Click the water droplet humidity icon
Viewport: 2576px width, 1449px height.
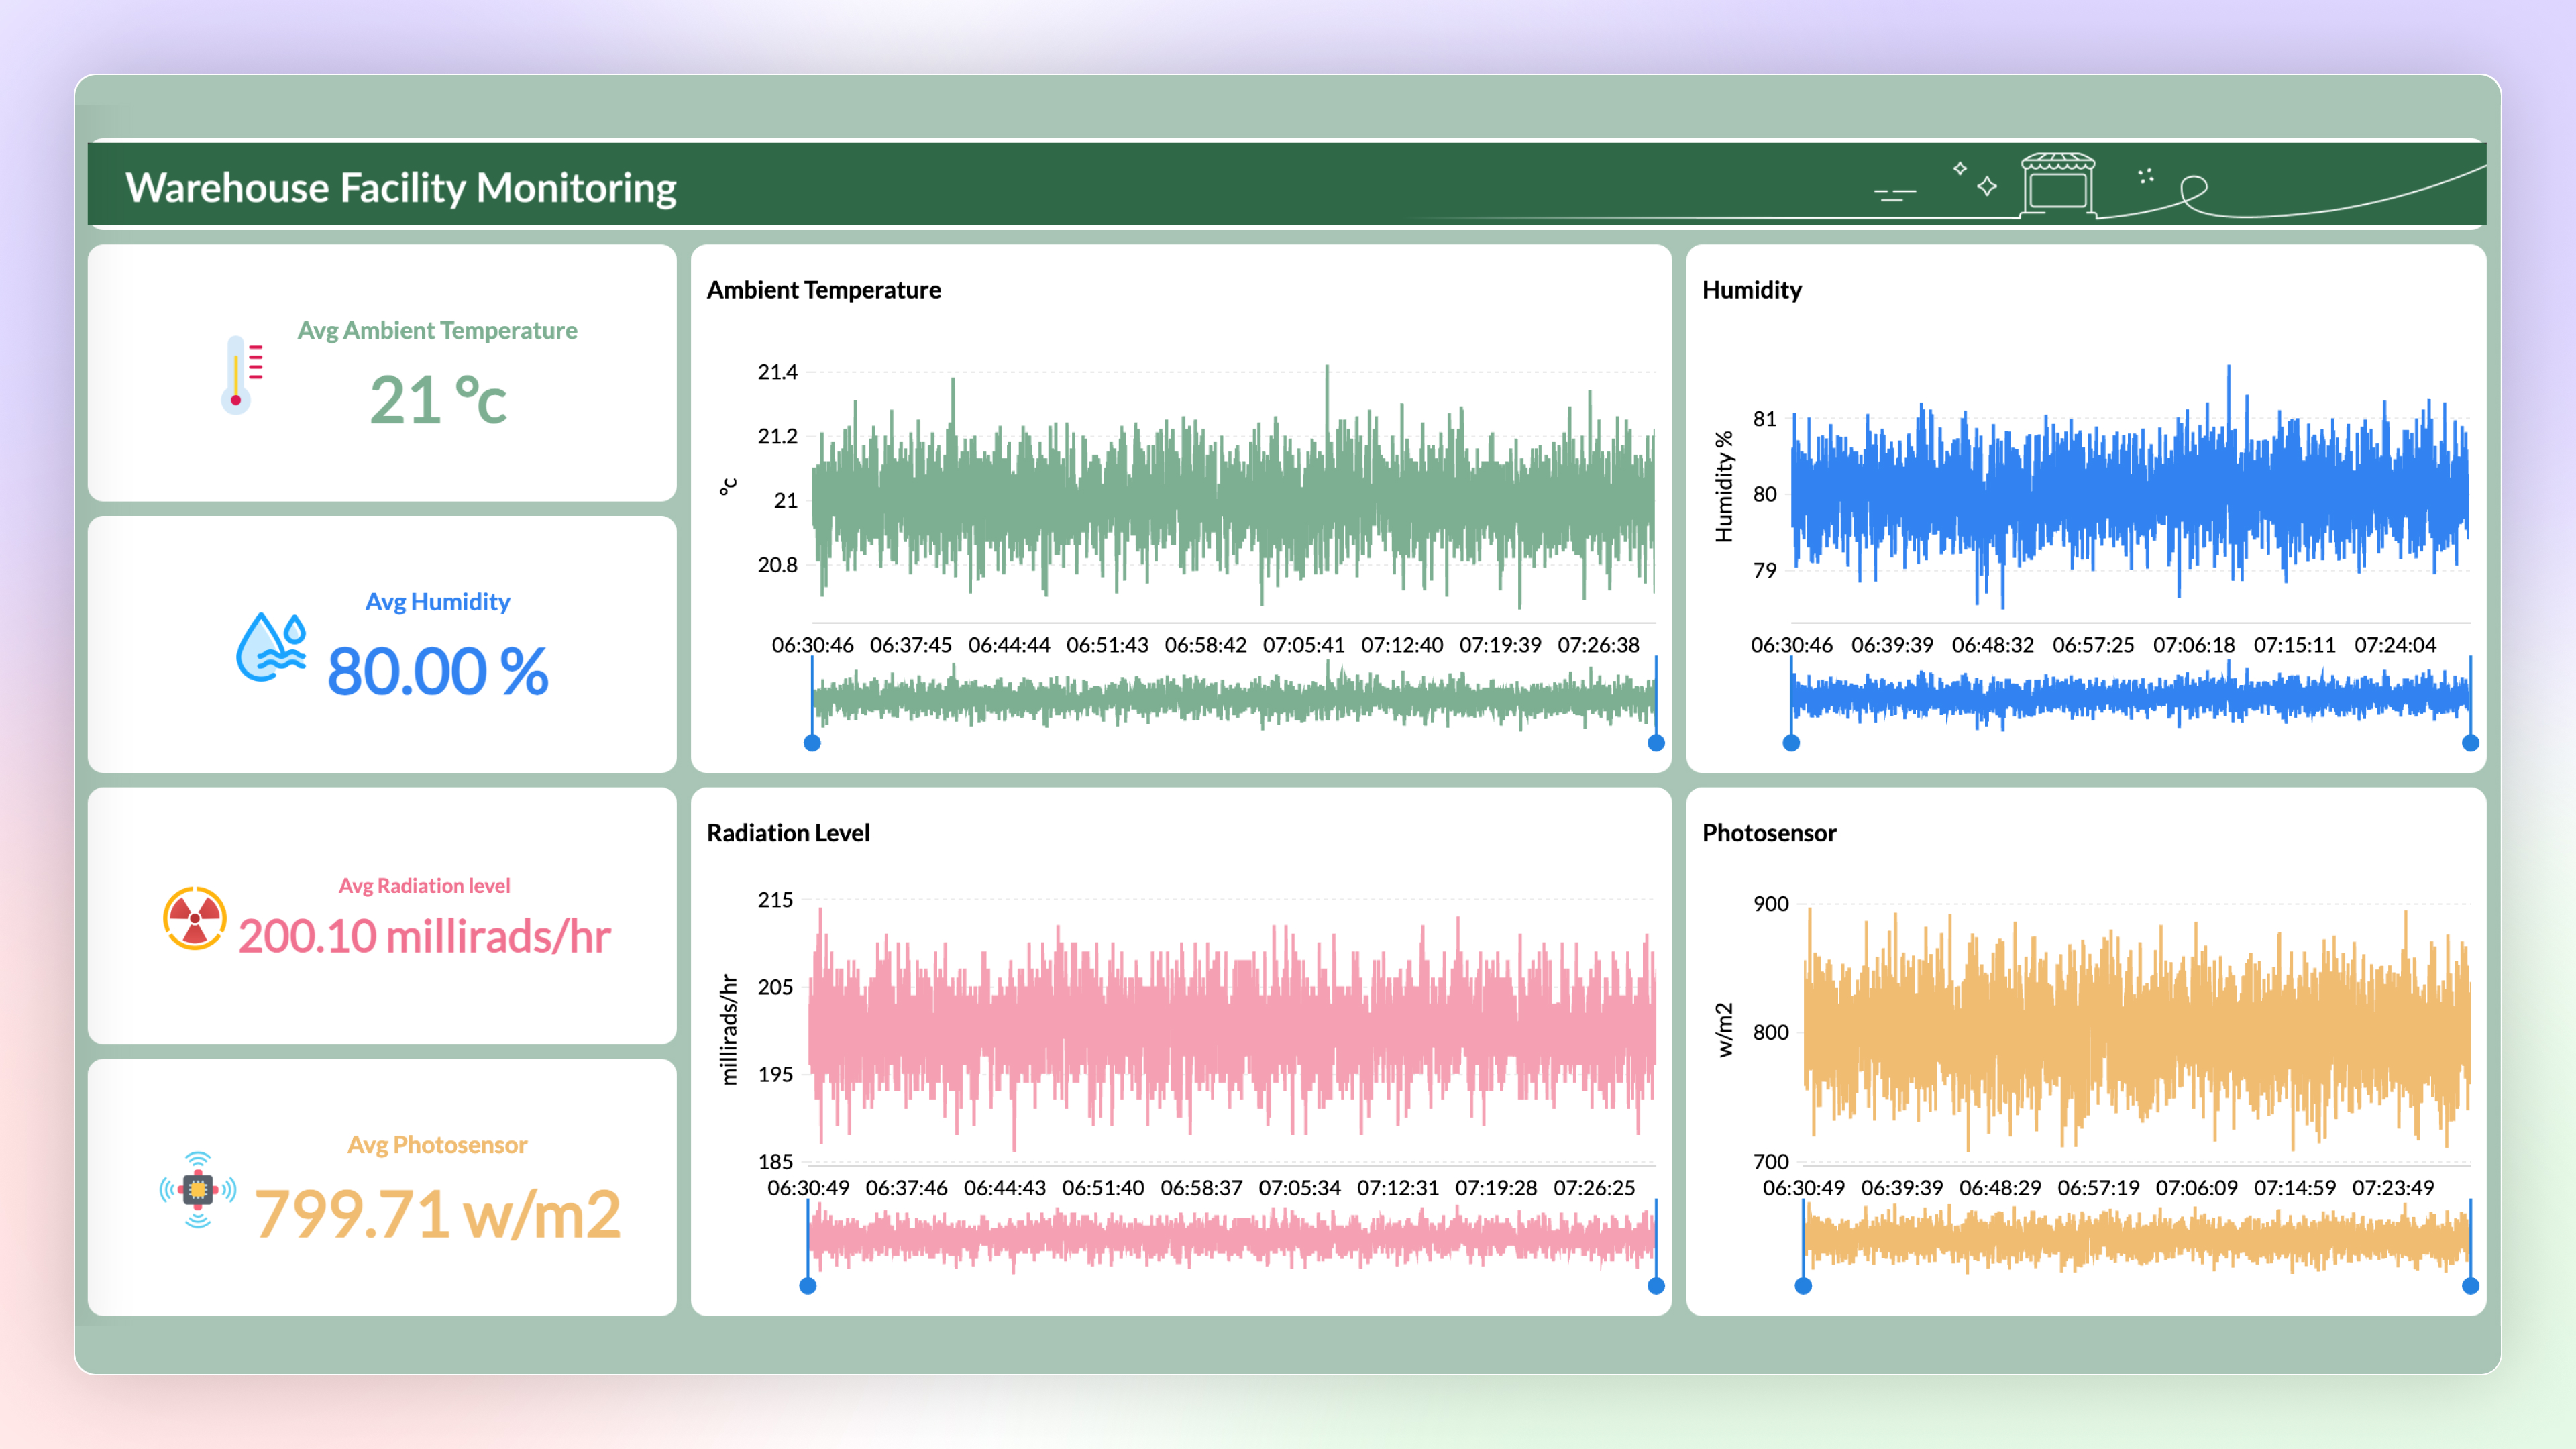click(270, 647)
